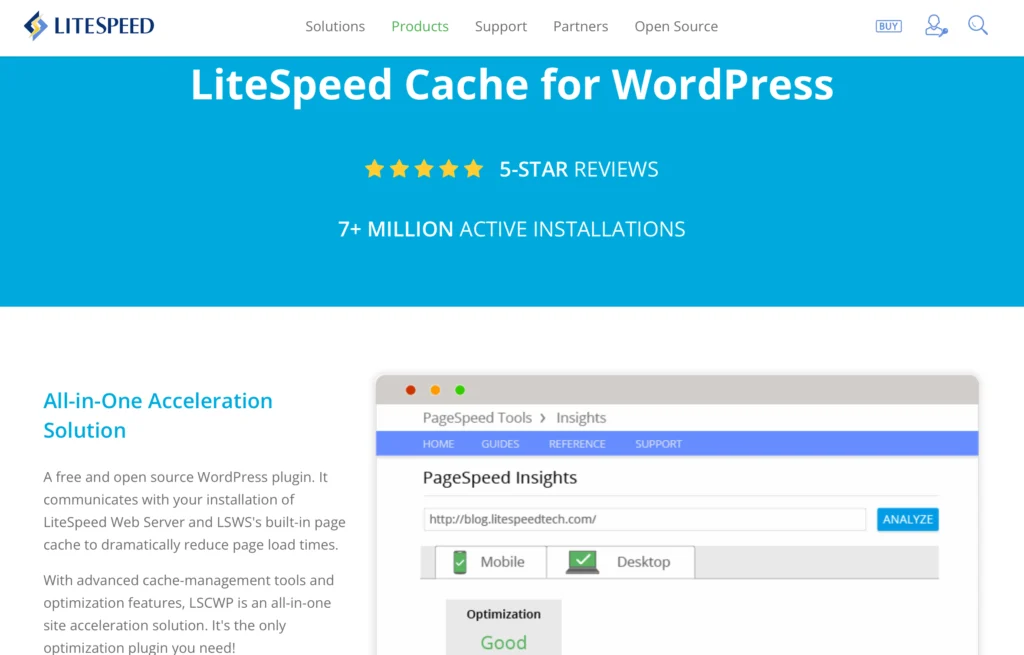The height and width of the screenshot is (655, 1024).
Task: Open the user account login icon
Action: (936, 26)
